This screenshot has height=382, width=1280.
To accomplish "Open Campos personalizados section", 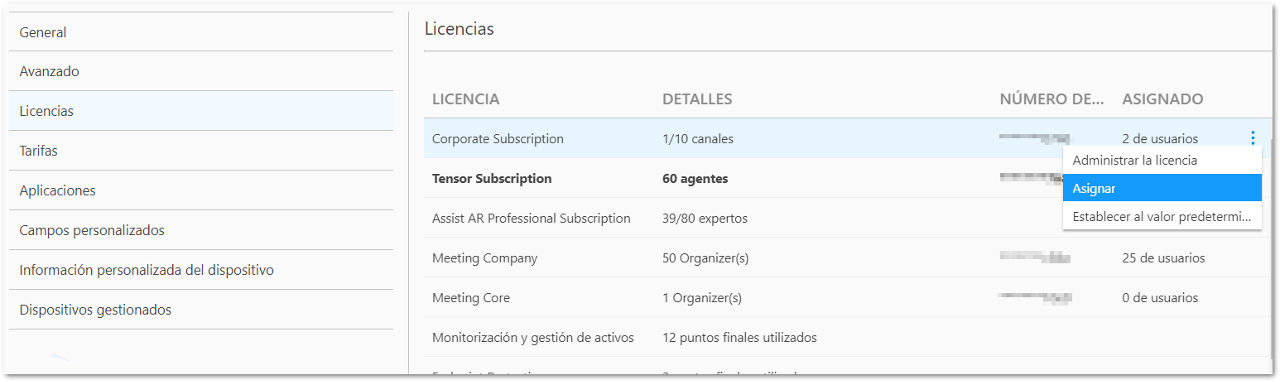I will click(201, 230).
